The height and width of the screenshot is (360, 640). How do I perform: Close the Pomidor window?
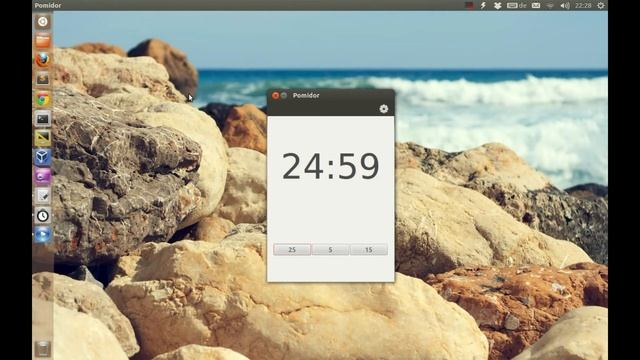coord(276,96)
